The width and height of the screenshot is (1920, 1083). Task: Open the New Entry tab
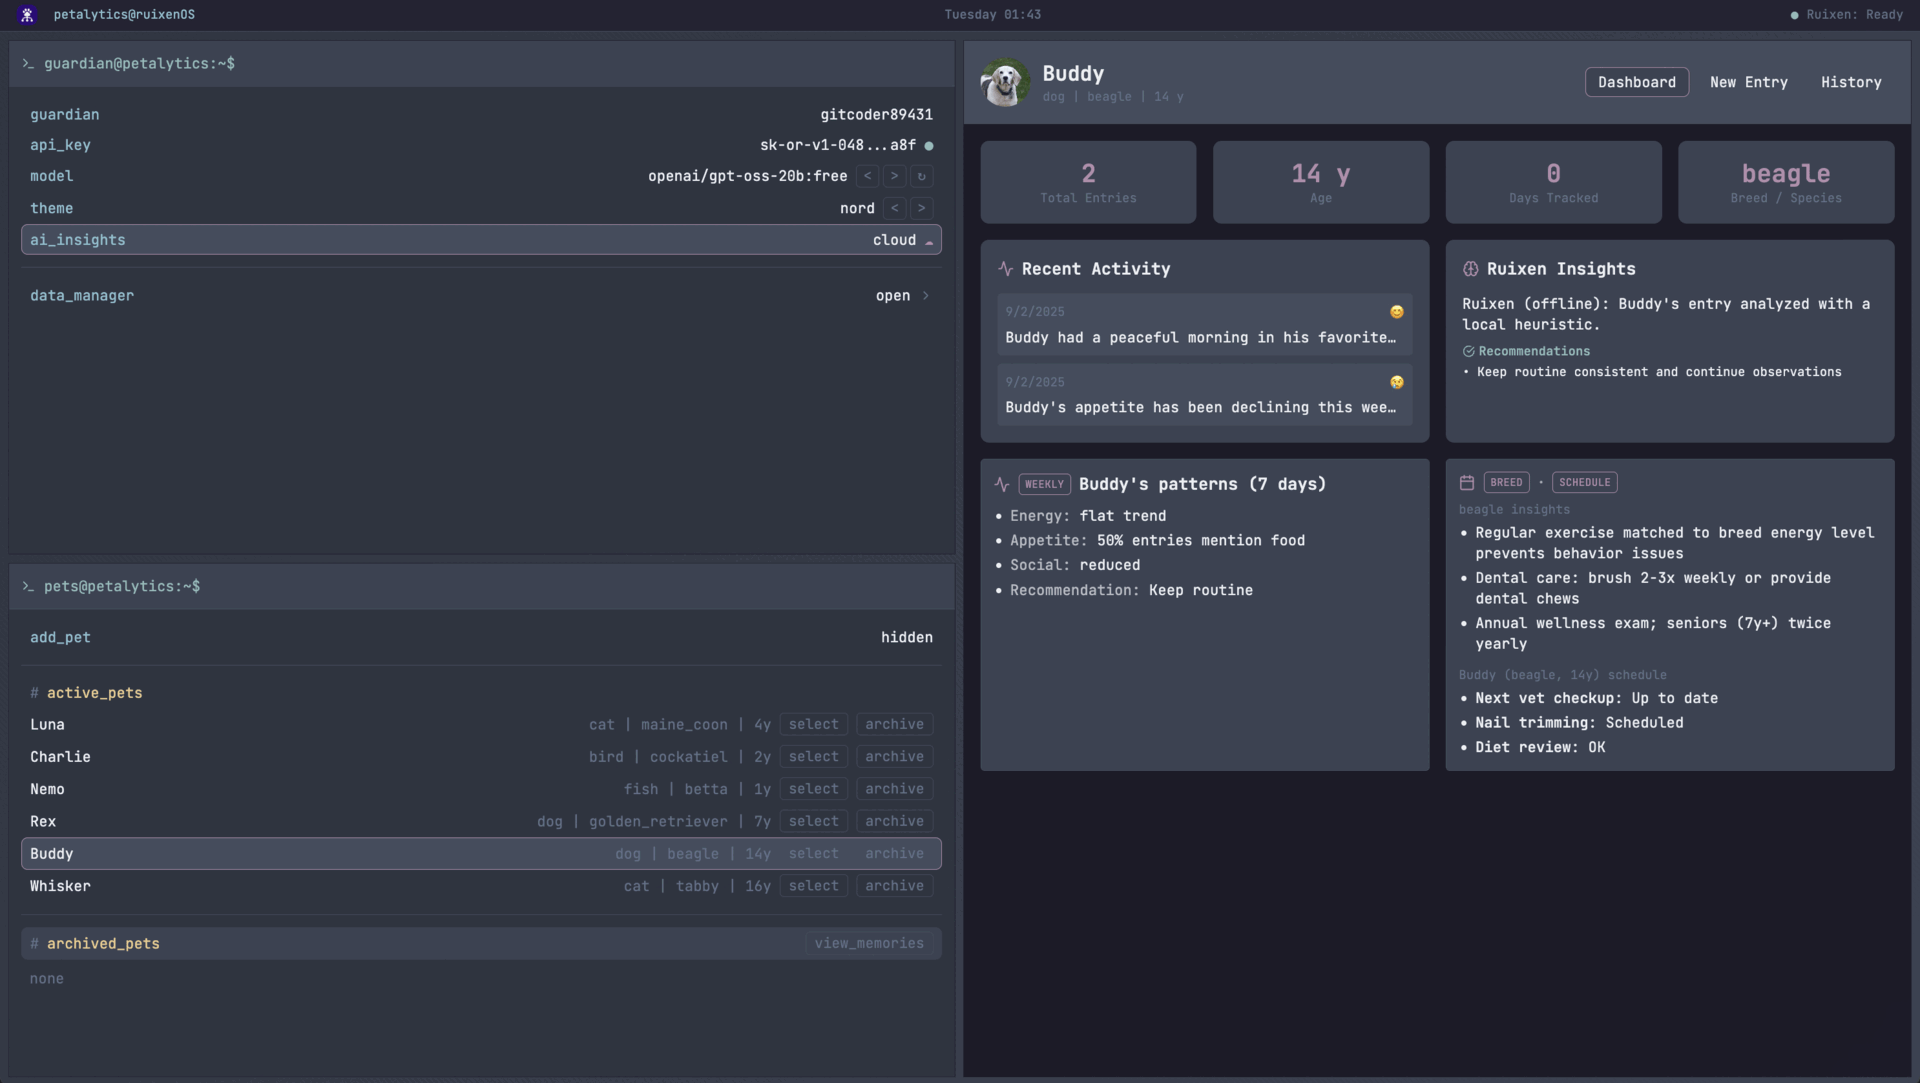click(x=1748, y=82)
